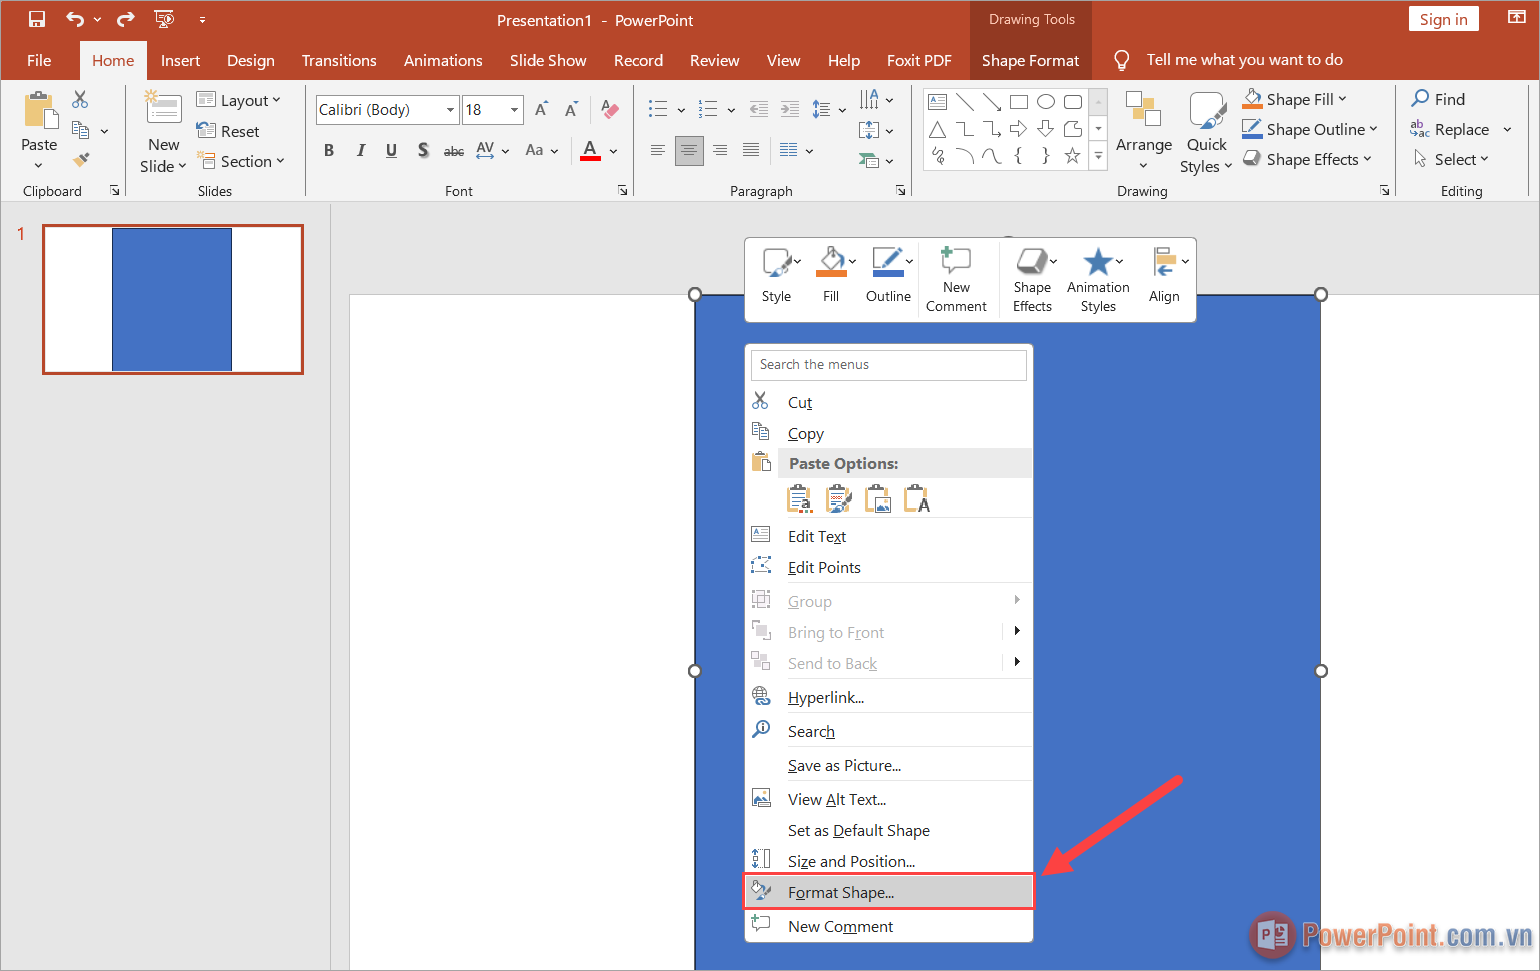Select the Oval shape in shapes gallery
Screen dimensions: 1540x971
point(1046,102)
